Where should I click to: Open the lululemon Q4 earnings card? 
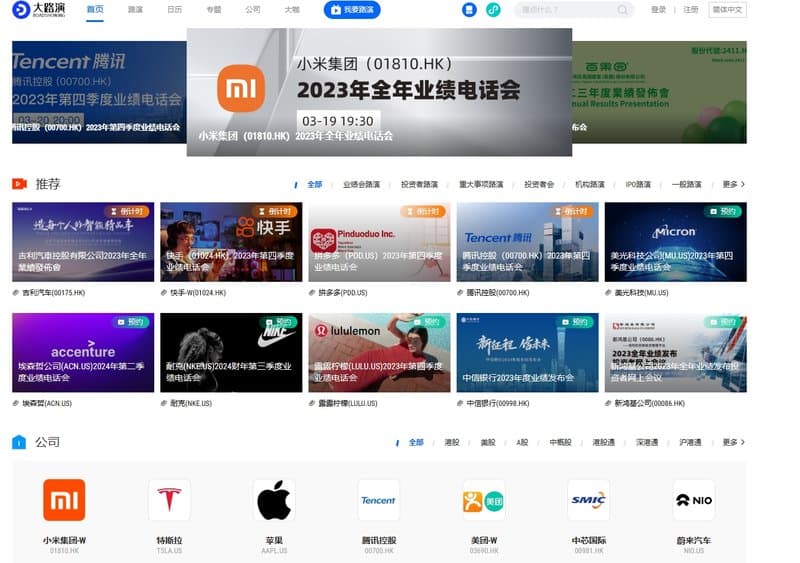click(x=380, y=353)
